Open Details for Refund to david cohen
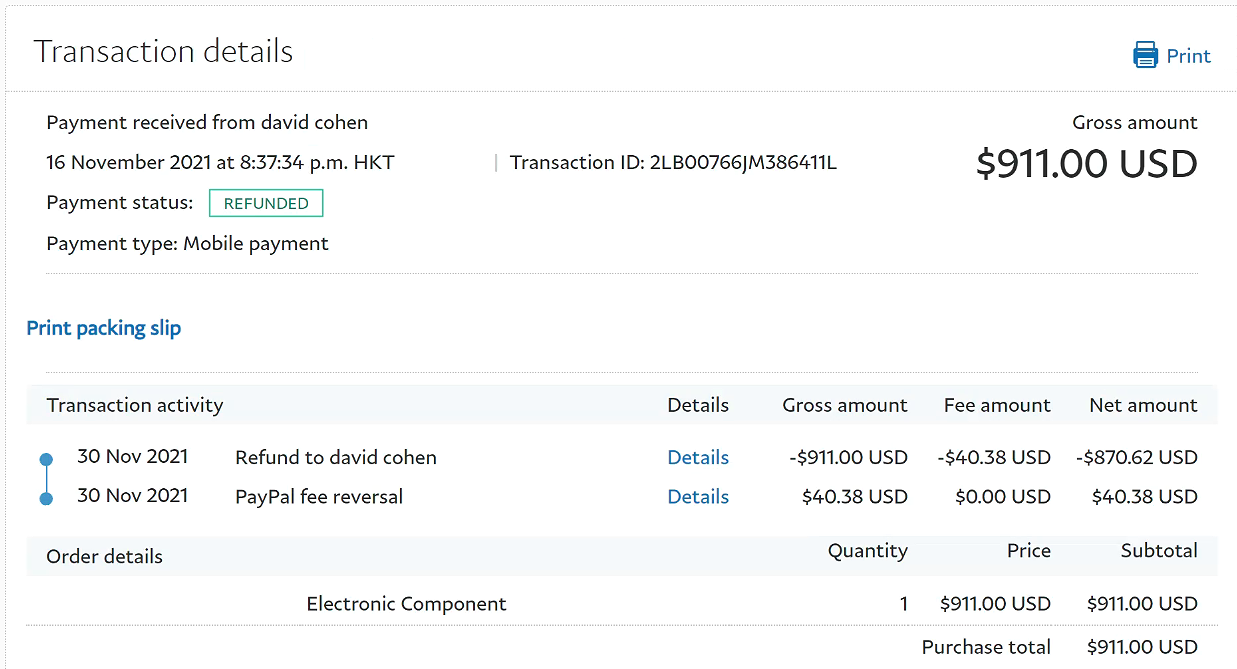Viewport: 1237px width, 669px height. (x=698, y=457)
